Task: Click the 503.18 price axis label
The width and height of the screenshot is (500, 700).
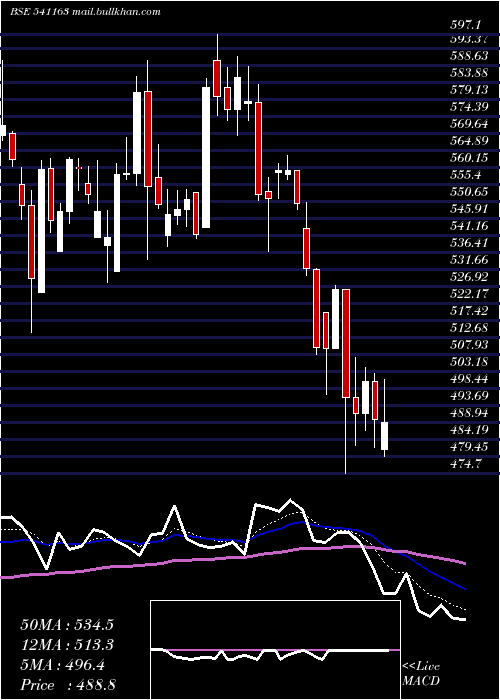Action: tap(468, 362)
